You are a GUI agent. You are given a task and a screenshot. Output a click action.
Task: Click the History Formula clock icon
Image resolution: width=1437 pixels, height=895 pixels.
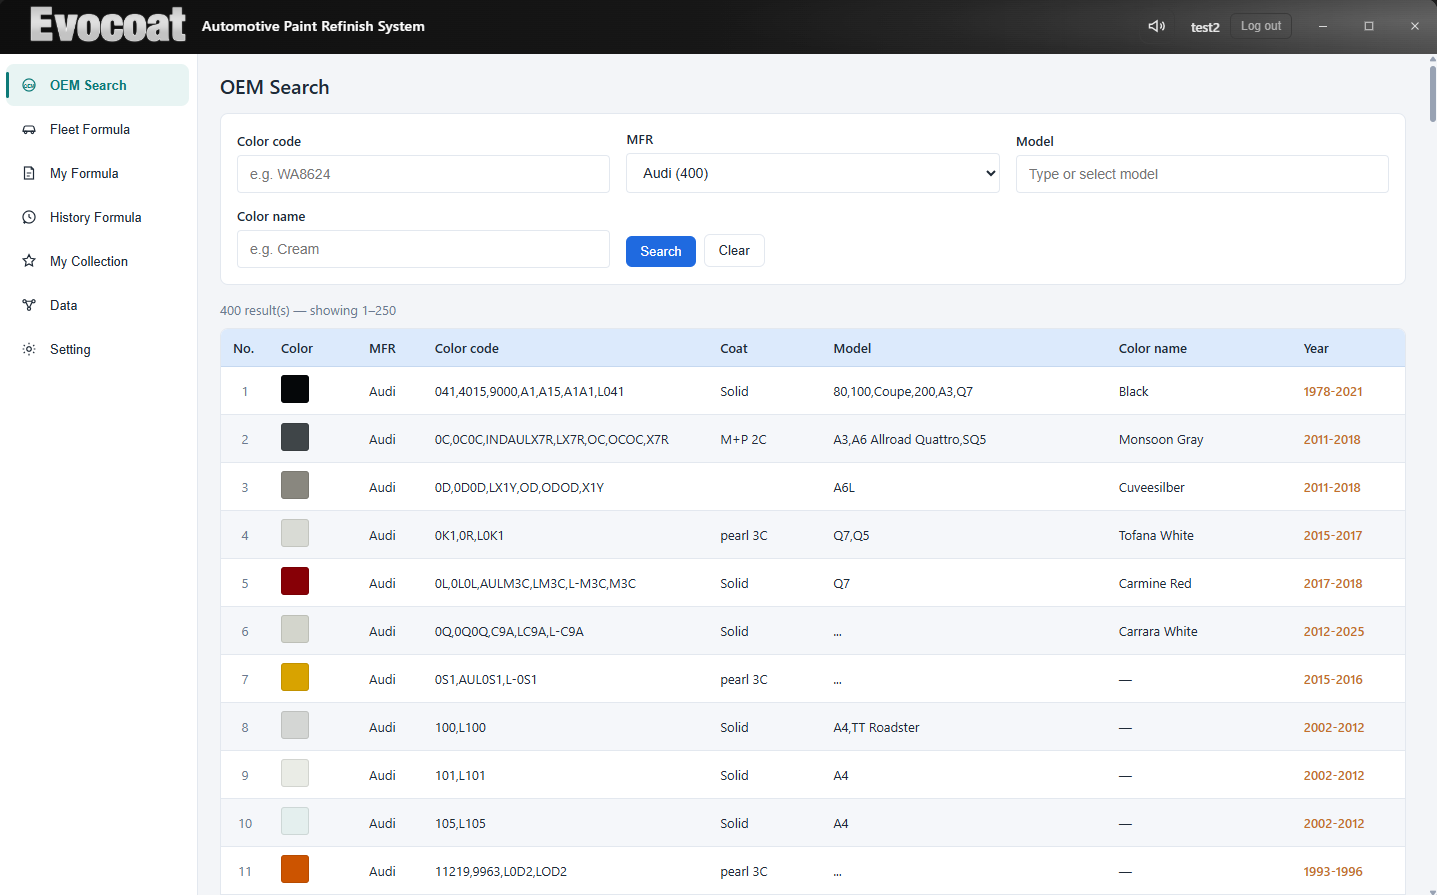click(x=29, y=217)
